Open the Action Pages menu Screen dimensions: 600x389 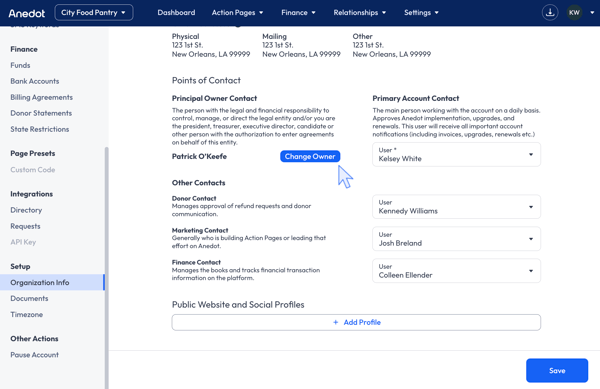point(237,13)
